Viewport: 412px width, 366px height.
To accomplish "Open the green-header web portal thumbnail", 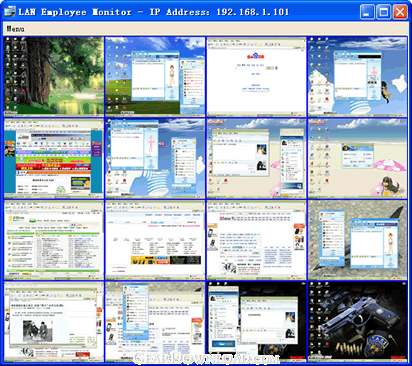I will point(54,240).
